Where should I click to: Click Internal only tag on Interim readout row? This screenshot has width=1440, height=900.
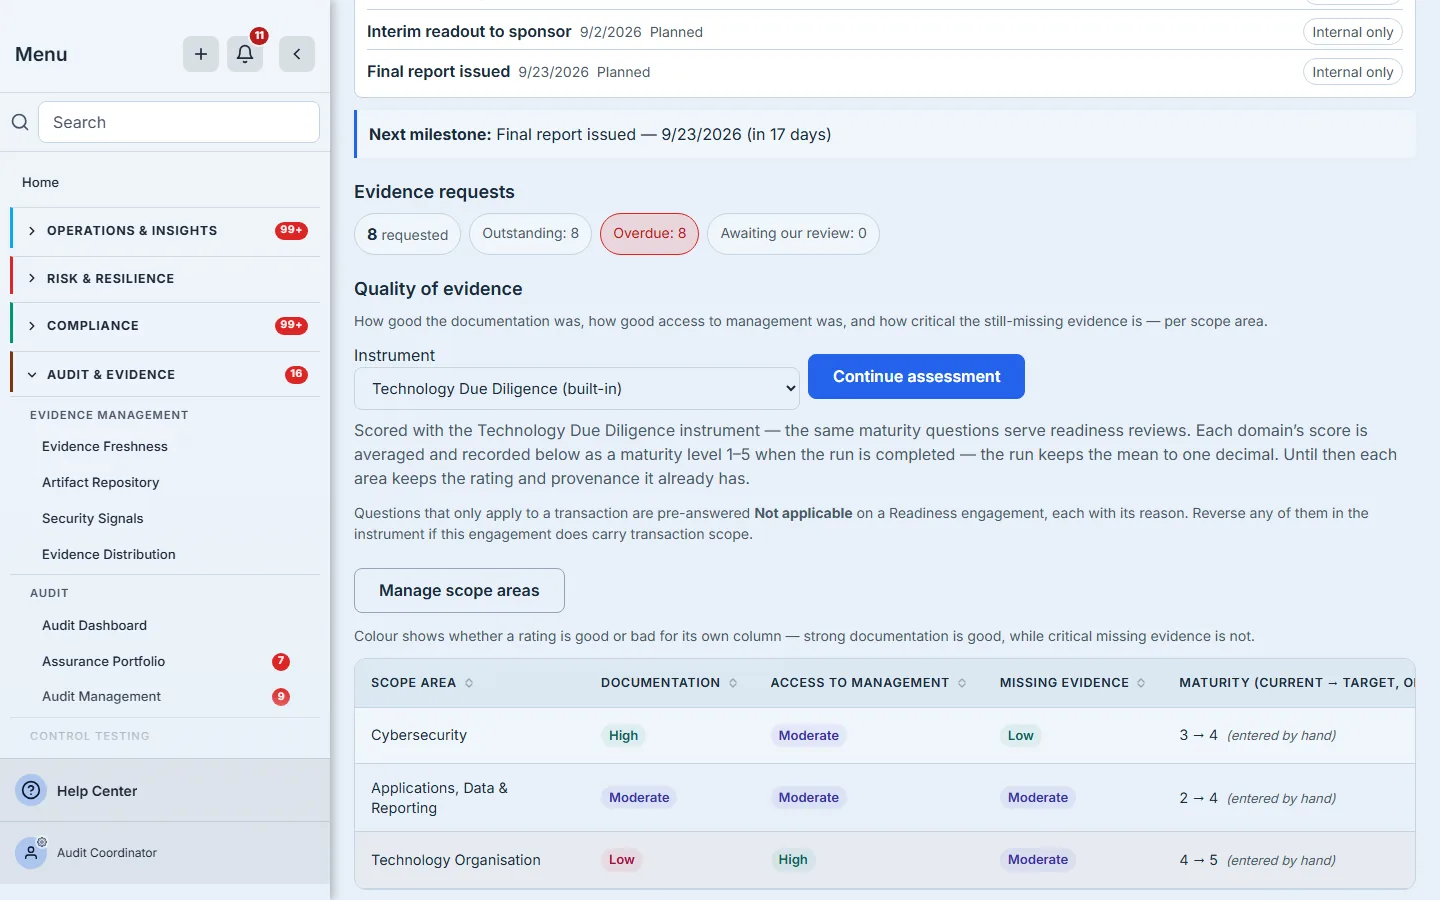[1353, 32]
